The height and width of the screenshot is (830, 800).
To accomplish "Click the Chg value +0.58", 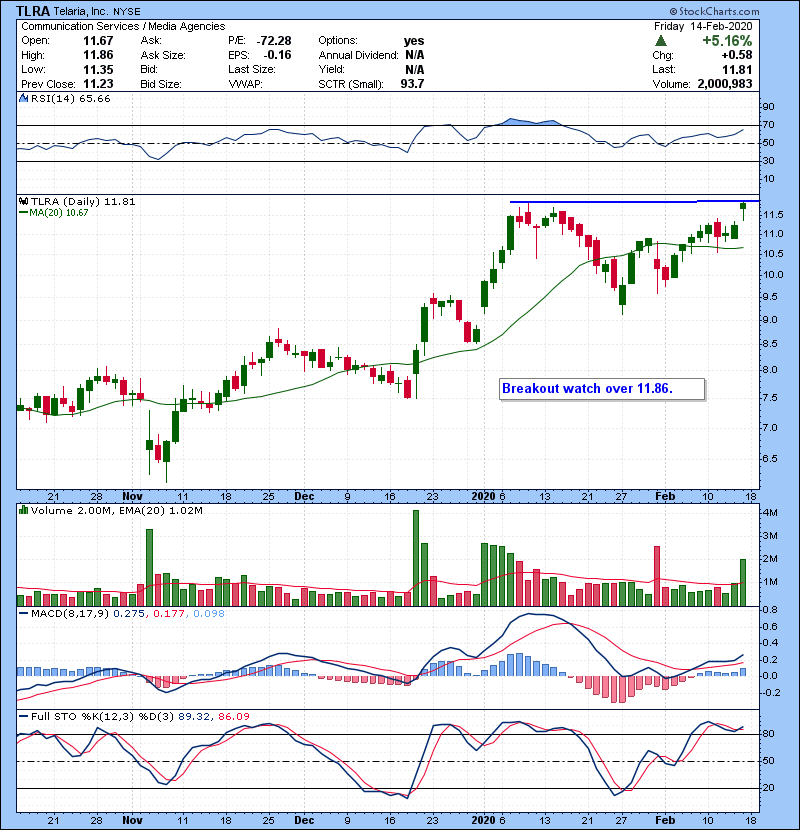I will pyautogui.click(x=736, y=55).
